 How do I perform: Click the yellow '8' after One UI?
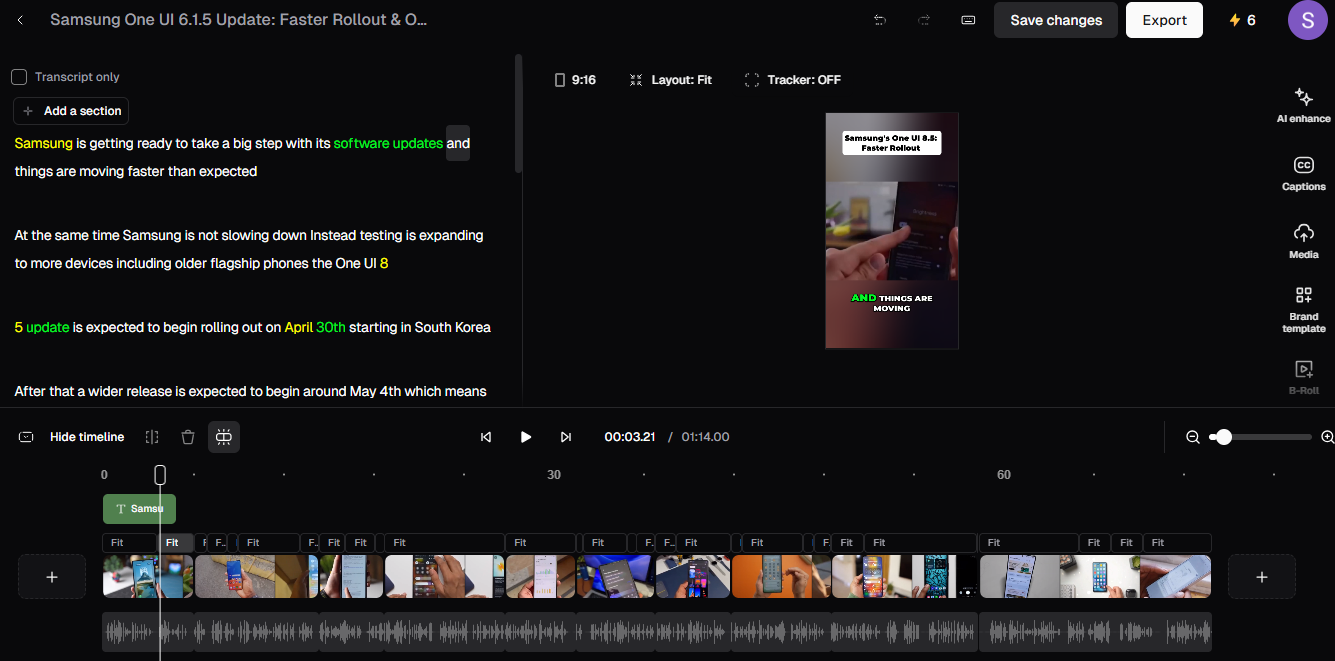point(384,263)
